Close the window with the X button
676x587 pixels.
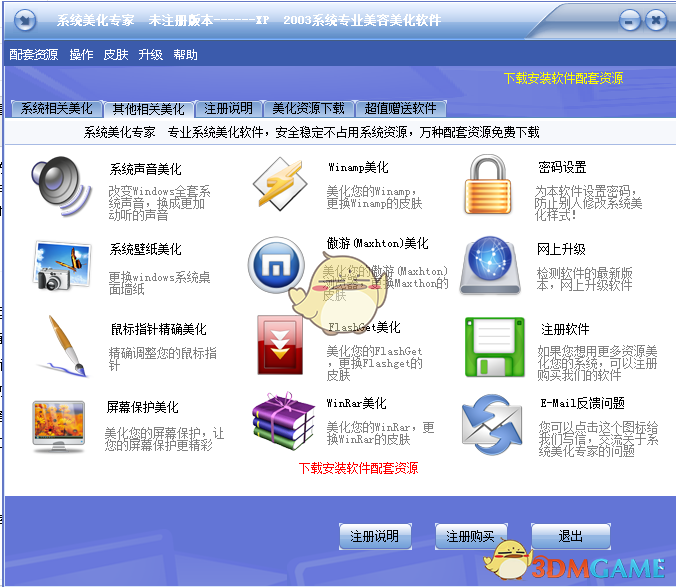(656, 20)
